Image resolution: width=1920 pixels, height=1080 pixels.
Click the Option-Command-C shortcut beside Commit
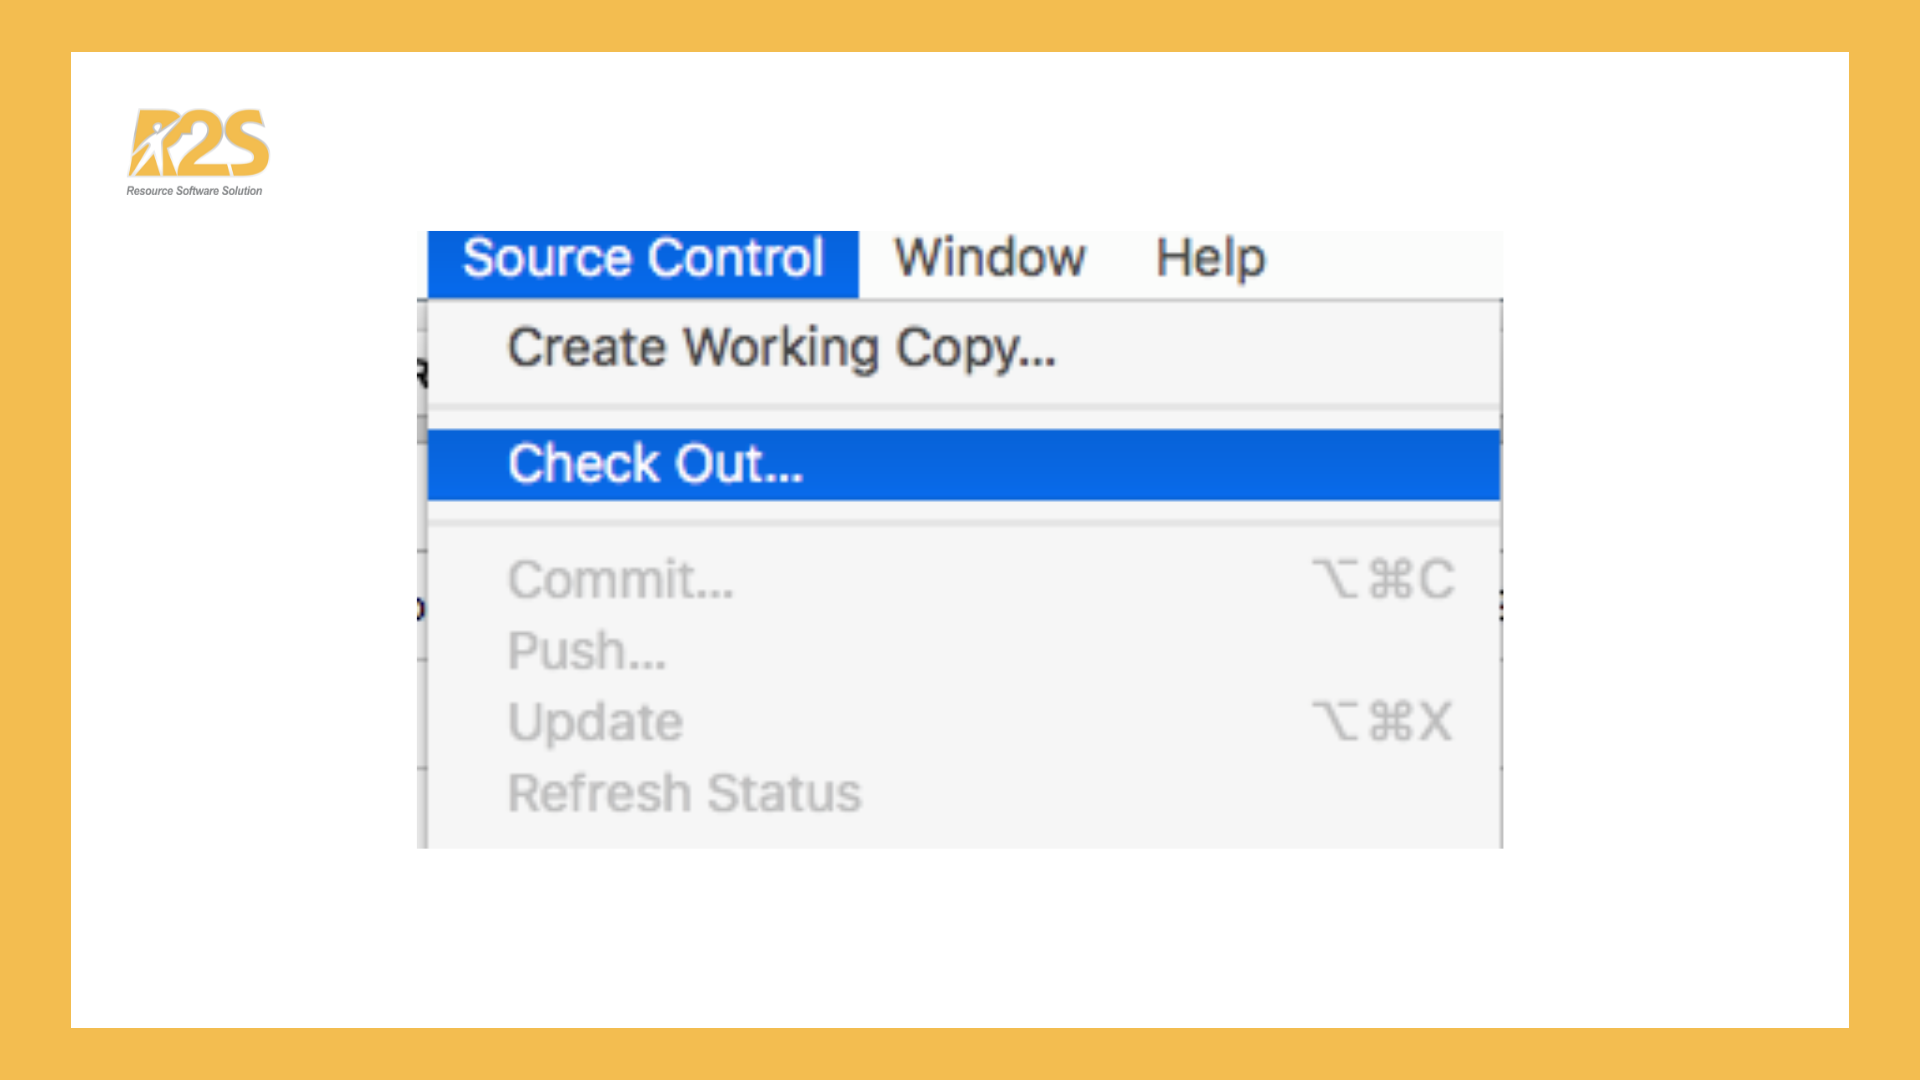[1383, 580]
